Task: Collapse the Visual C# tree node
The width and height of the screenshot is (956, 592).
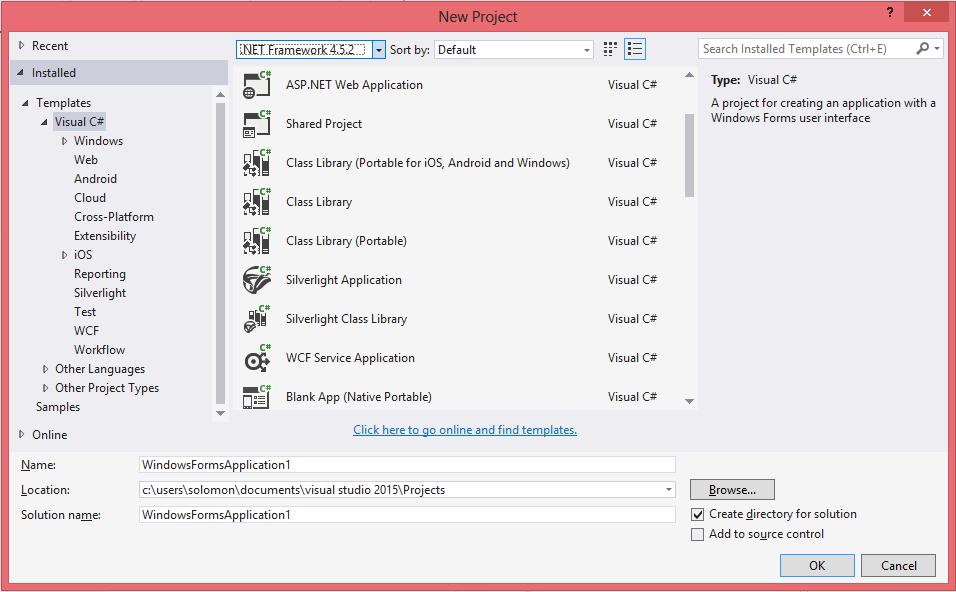Action: (44, 122)
